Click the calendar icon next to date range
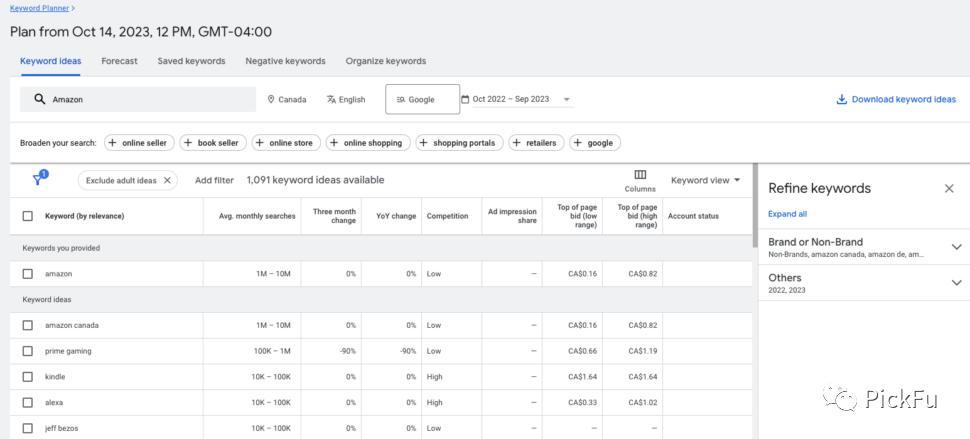This screenshot has width=970, height=439. (x=465, y=99)
